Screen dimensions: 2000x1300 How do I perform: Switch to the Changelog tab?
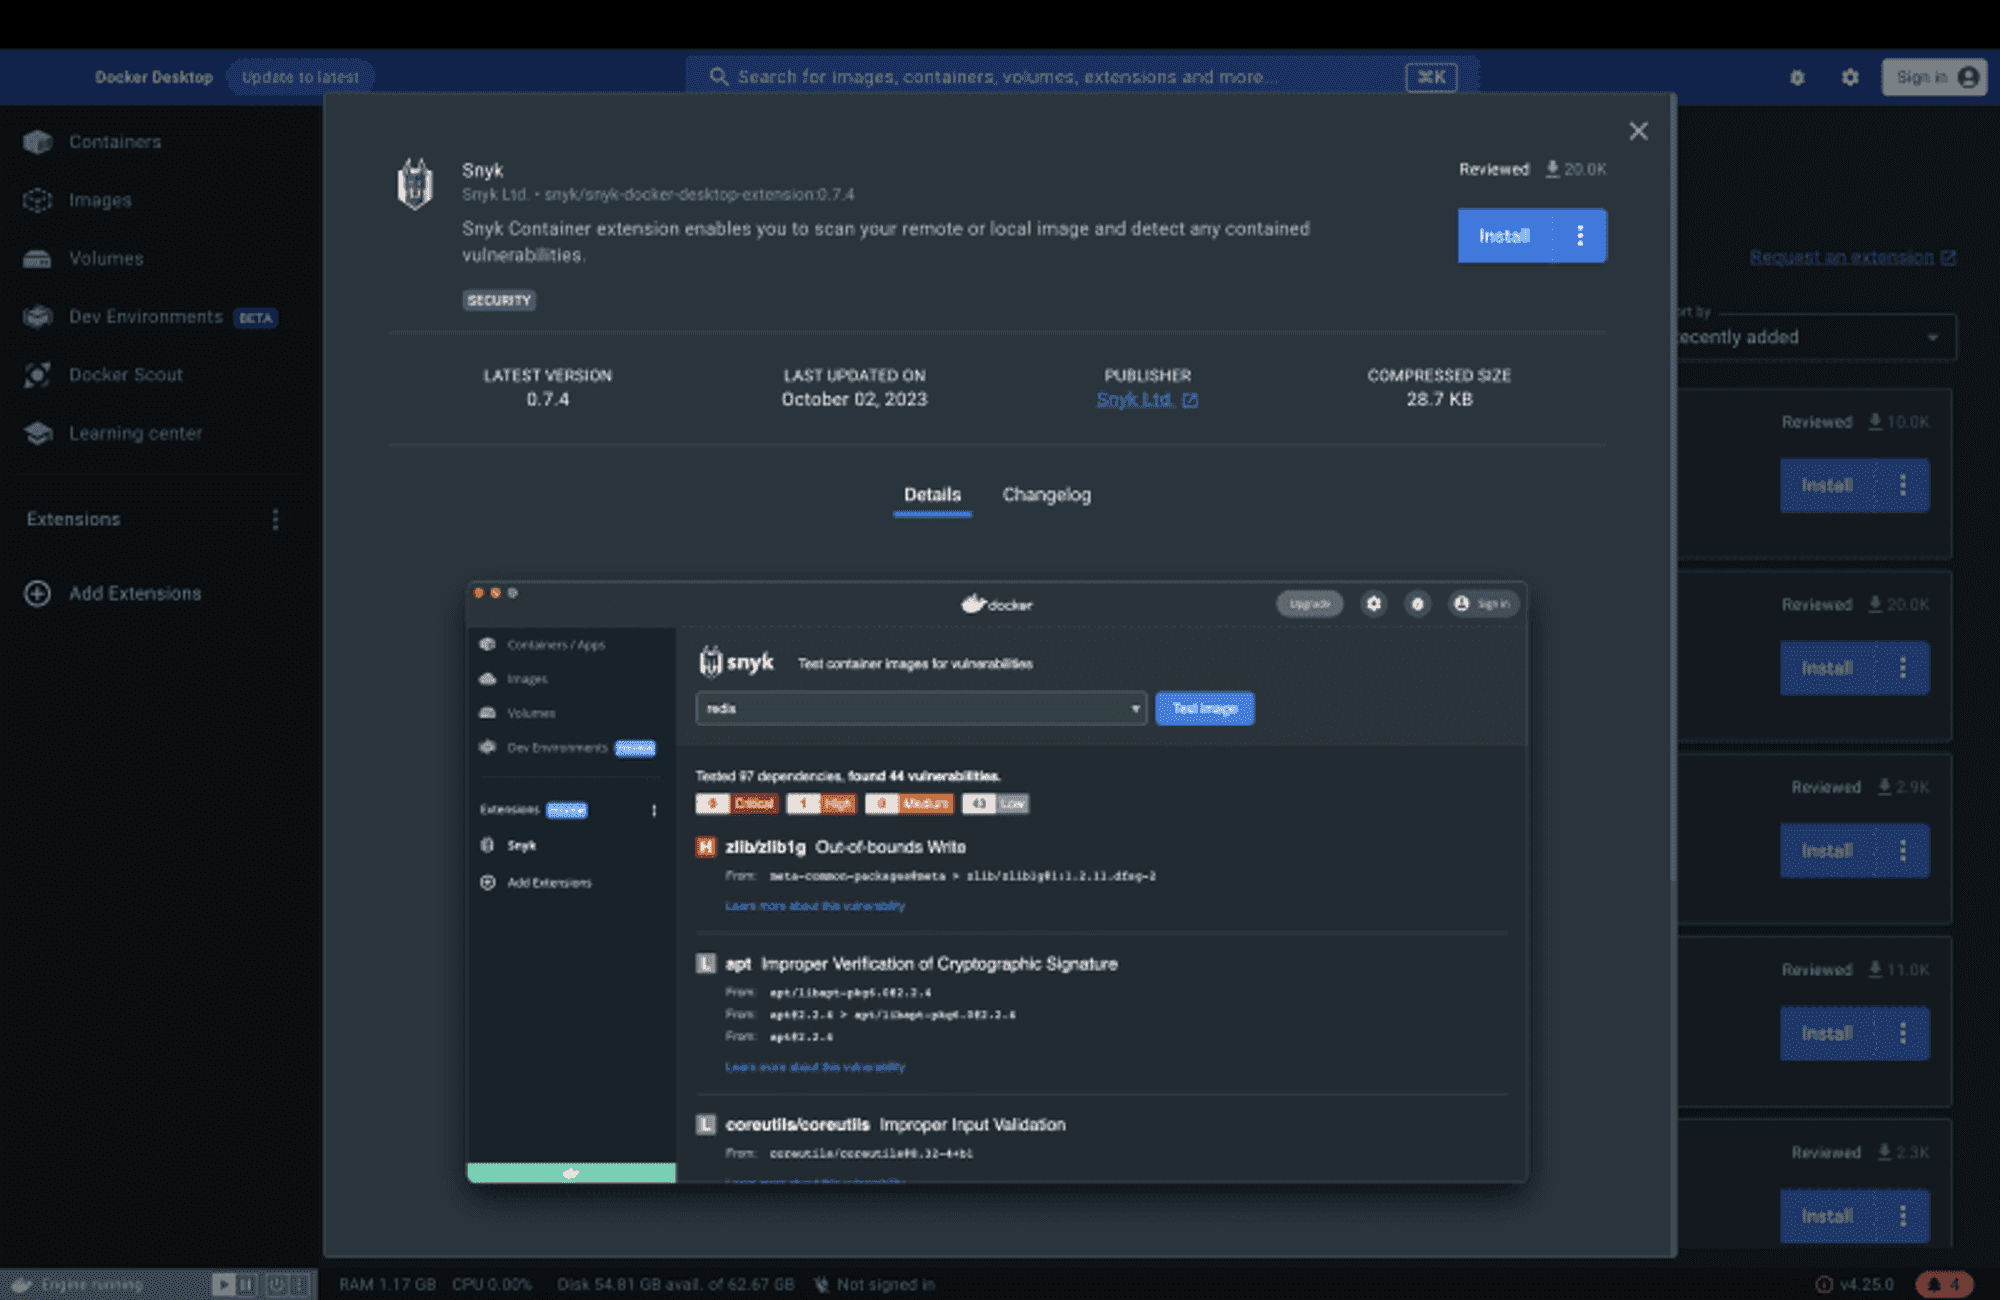tap(1047, 495)
